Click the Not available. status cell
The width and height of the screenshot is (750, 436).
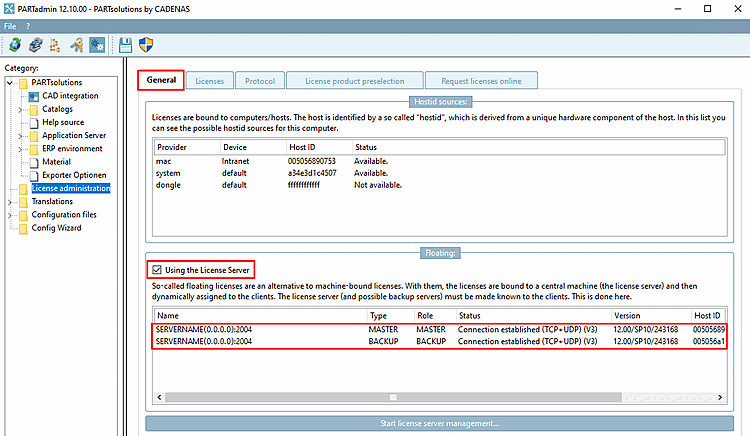pos(378,185)
